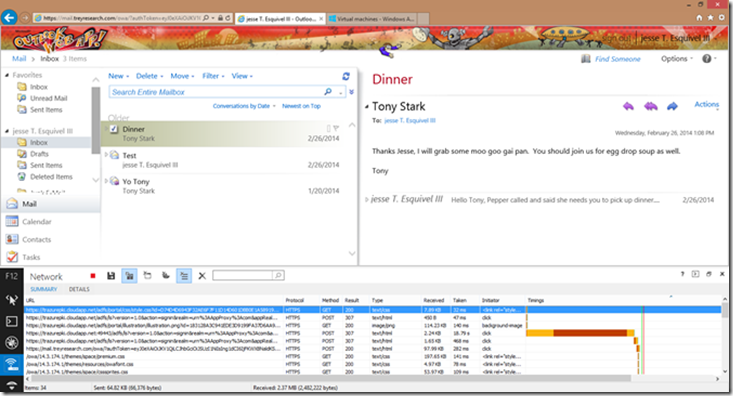Stop network capture with red button
Image resolution: width=733 pixels, height=396 pixels.
93,276
